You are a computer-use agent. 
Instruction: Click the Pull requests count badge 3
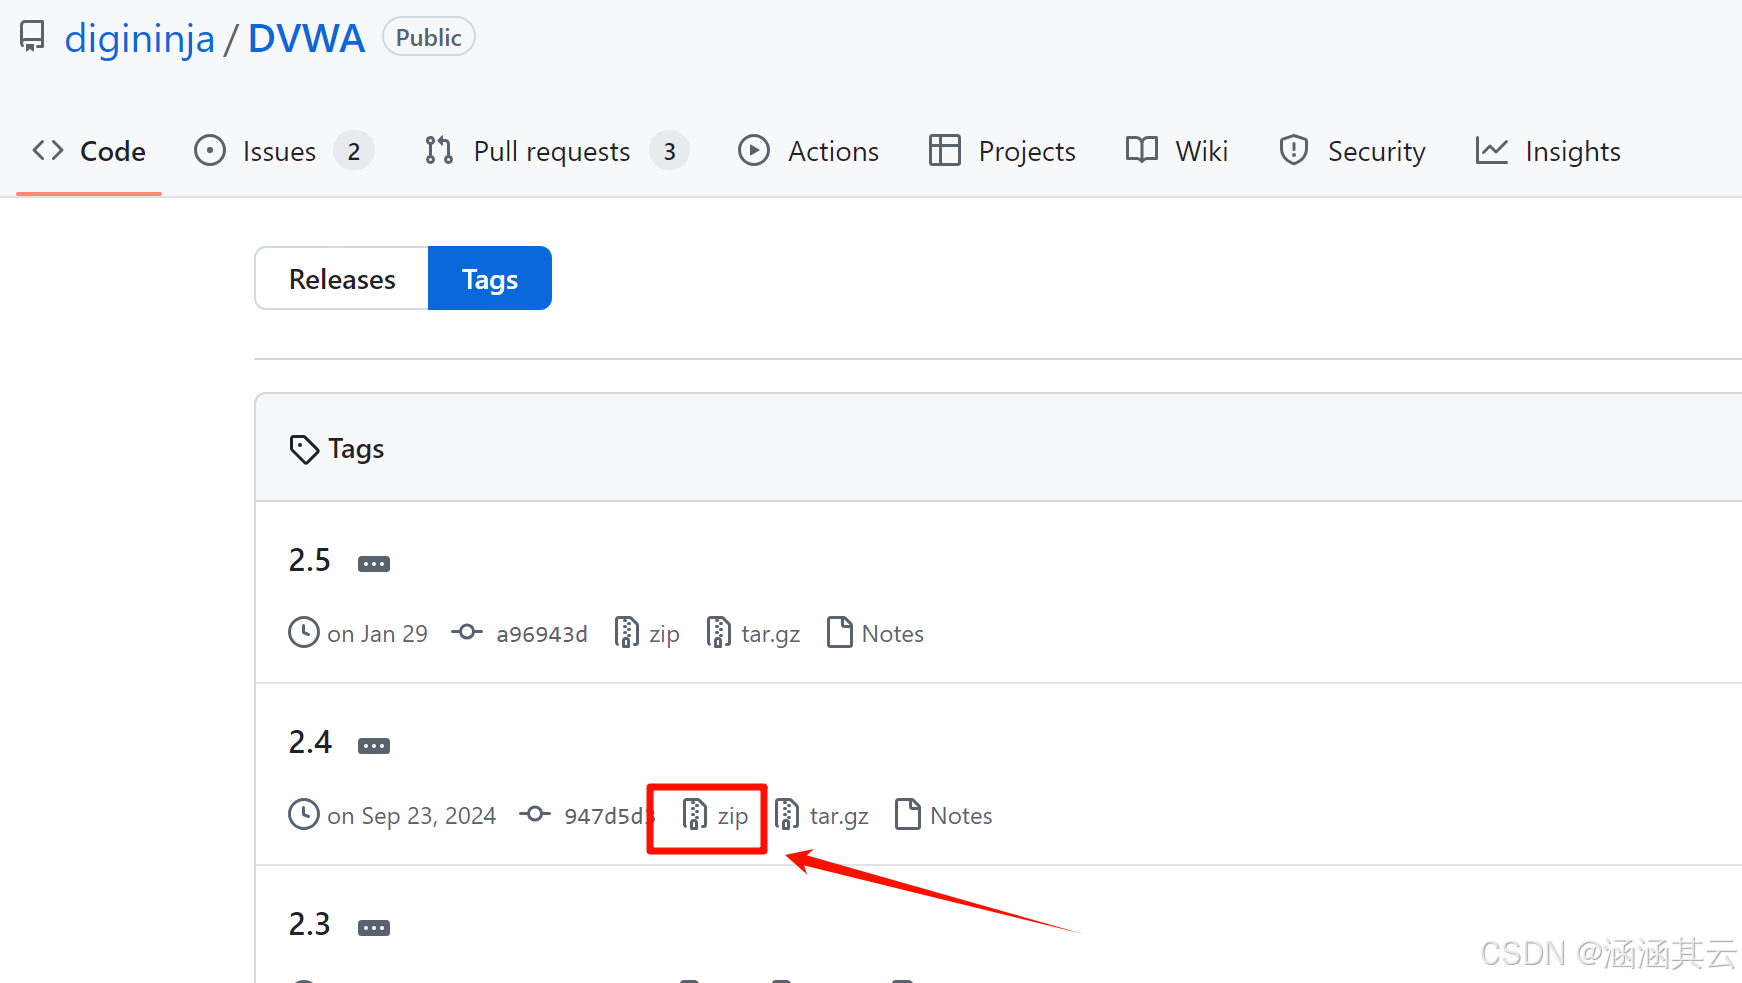pos(669,151)
